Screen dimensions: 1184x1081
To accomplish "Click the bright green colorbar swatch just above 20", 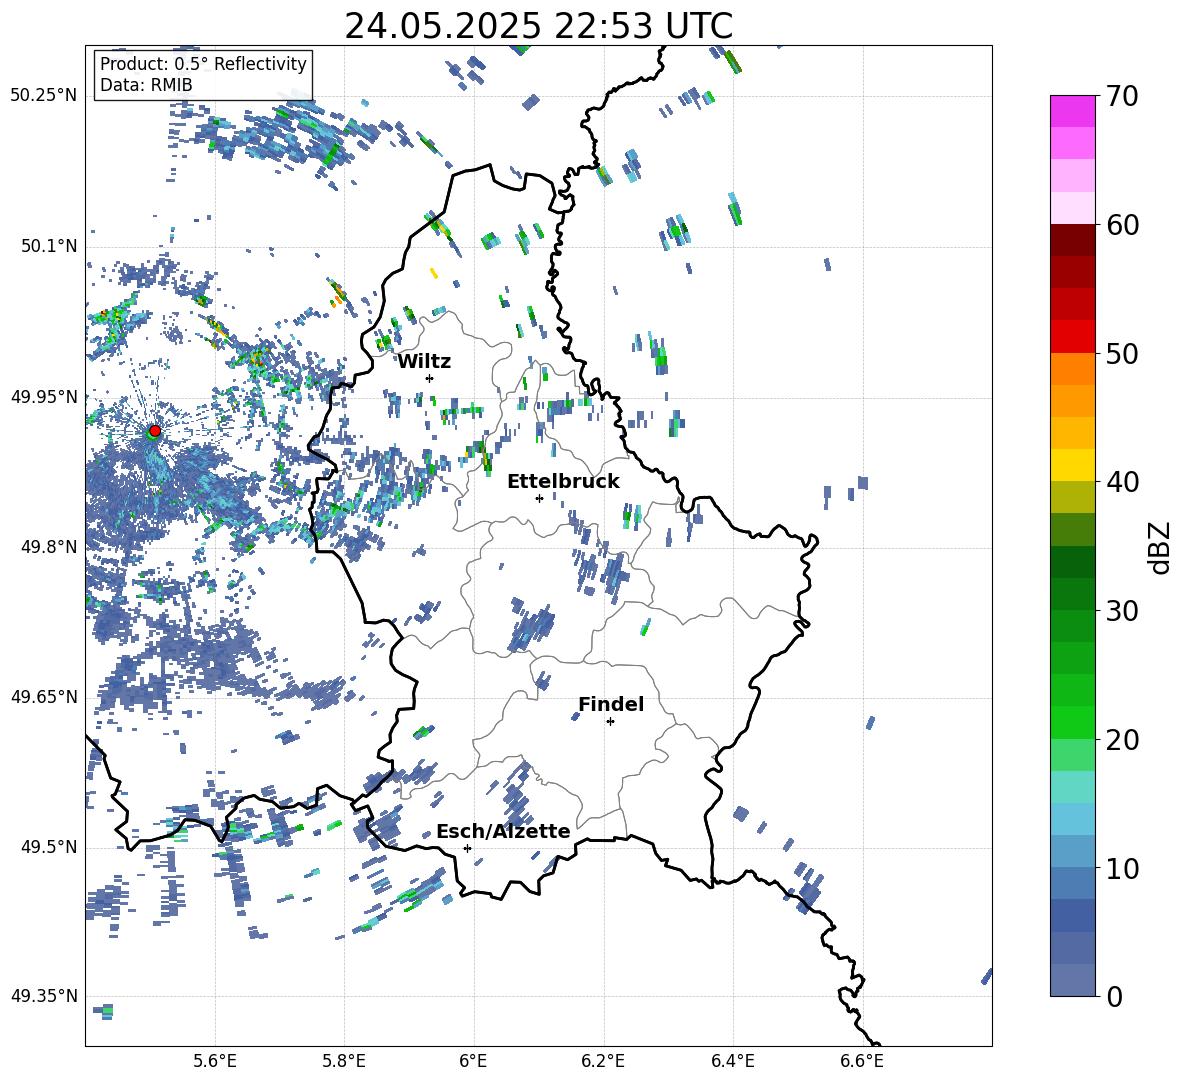I will (x=1072, y=722).
